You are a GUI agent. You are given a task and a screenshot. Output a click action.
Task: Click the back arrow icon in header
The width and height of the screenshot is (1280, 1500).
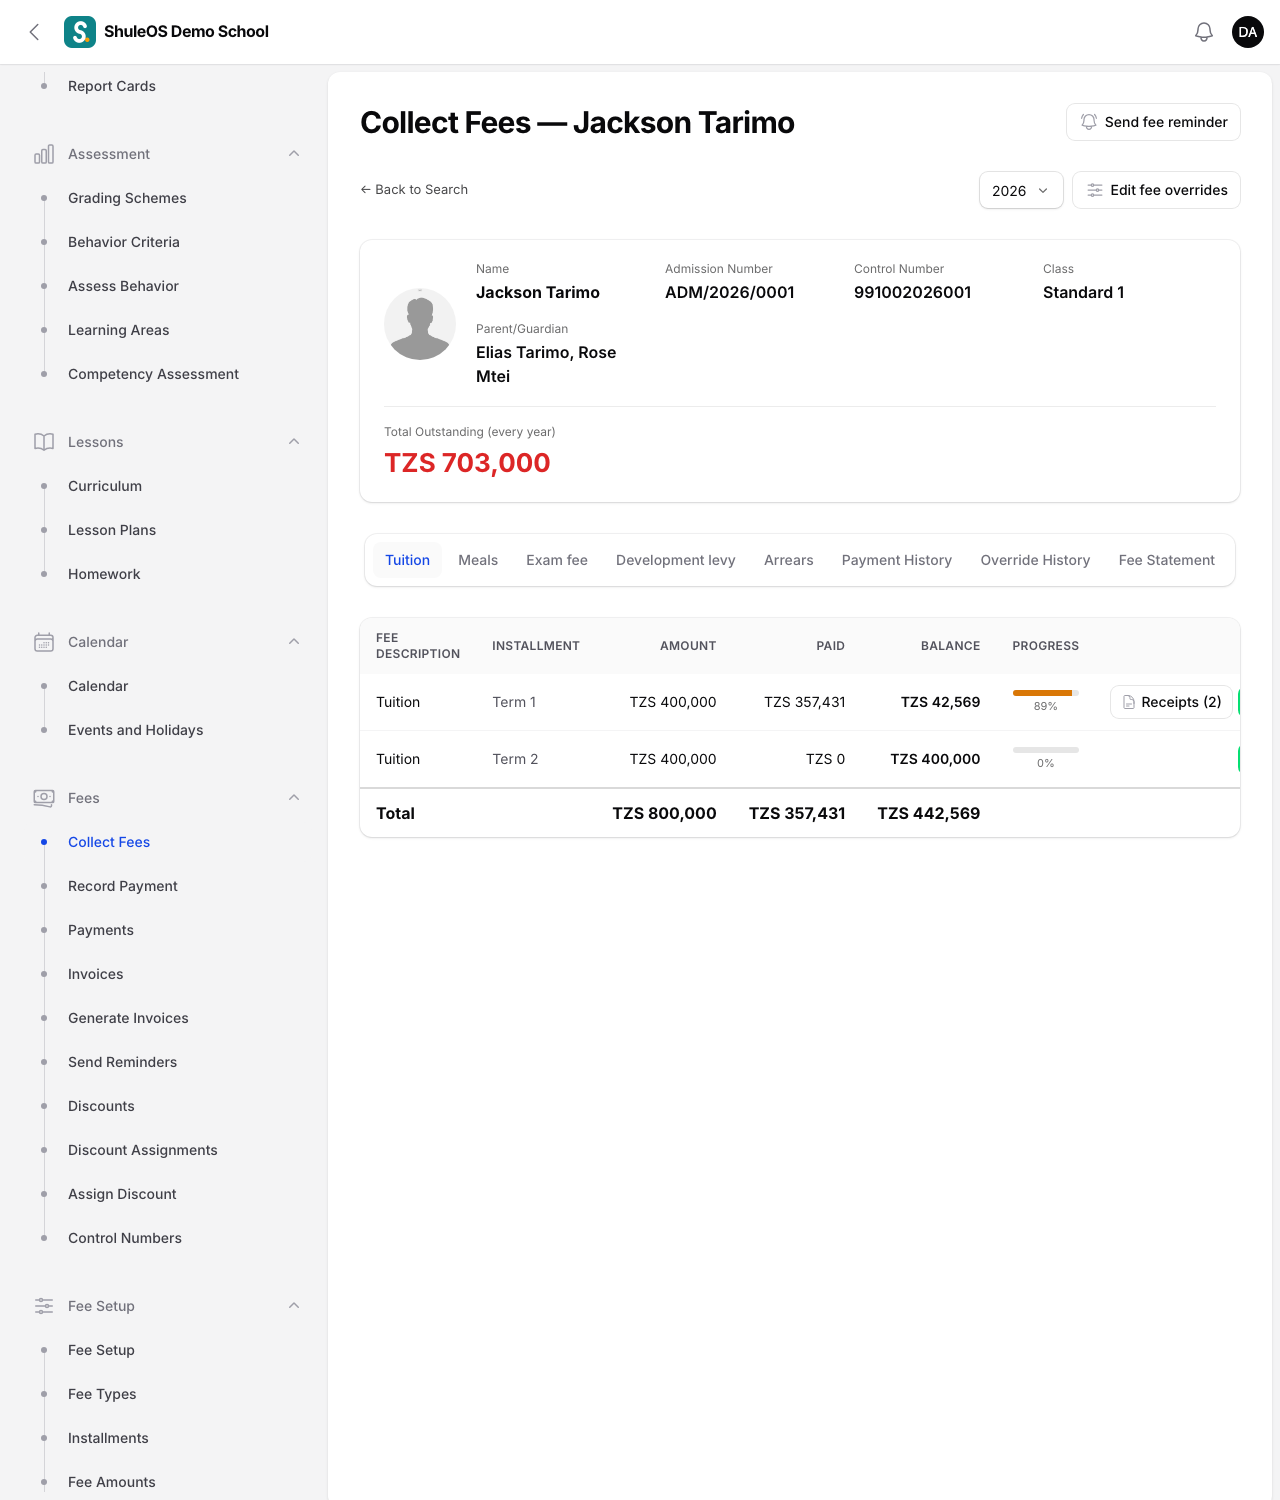coord(34,32)
